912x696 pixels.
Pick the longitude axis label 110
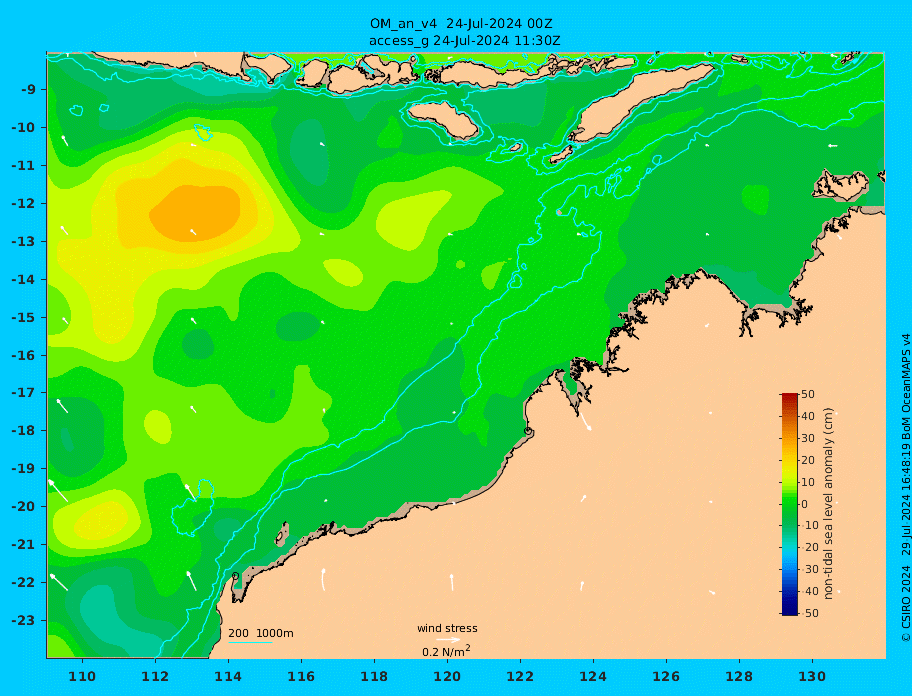pyautogui.click(x=82, y=676)
